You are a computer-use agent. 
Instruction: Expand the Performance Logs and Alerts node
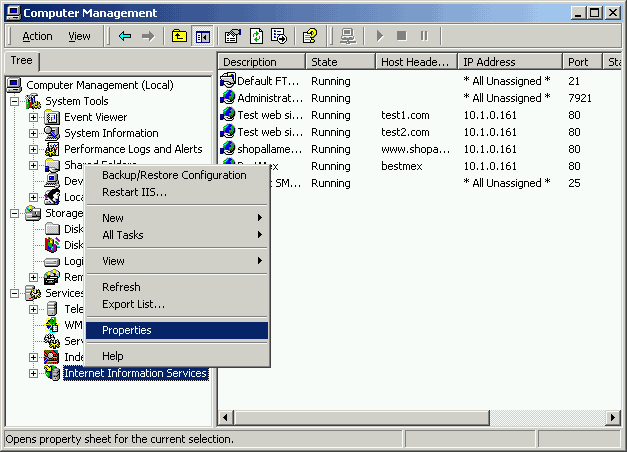tap(33, 149)
